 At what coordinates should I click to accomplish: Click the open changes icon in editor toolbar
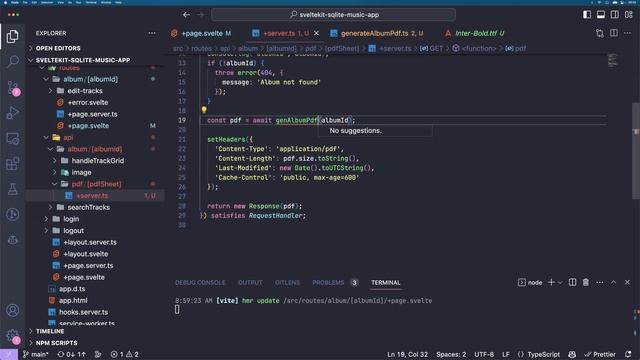[600, 33]
